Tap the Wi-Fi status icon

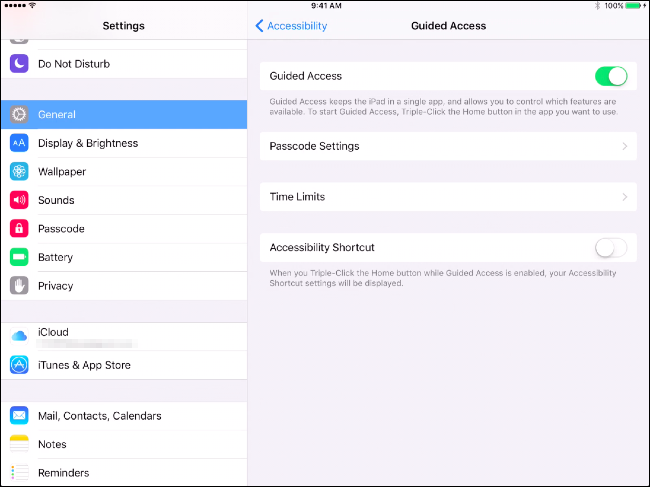pyautogui.click(x=32, y=5)
